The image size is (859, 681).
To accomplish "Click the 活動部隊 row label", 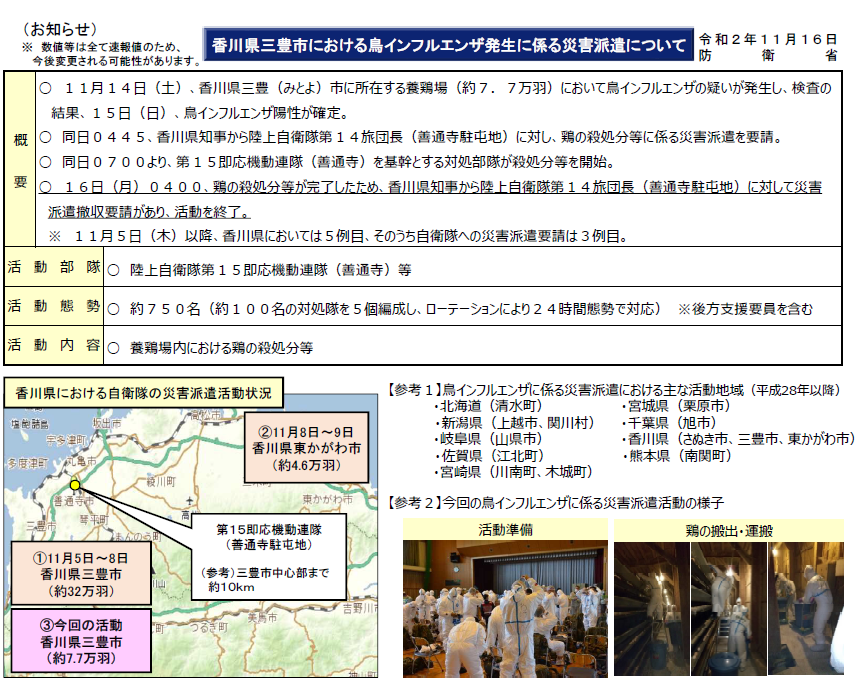I will pyautogui.click(x=54, y=267).
